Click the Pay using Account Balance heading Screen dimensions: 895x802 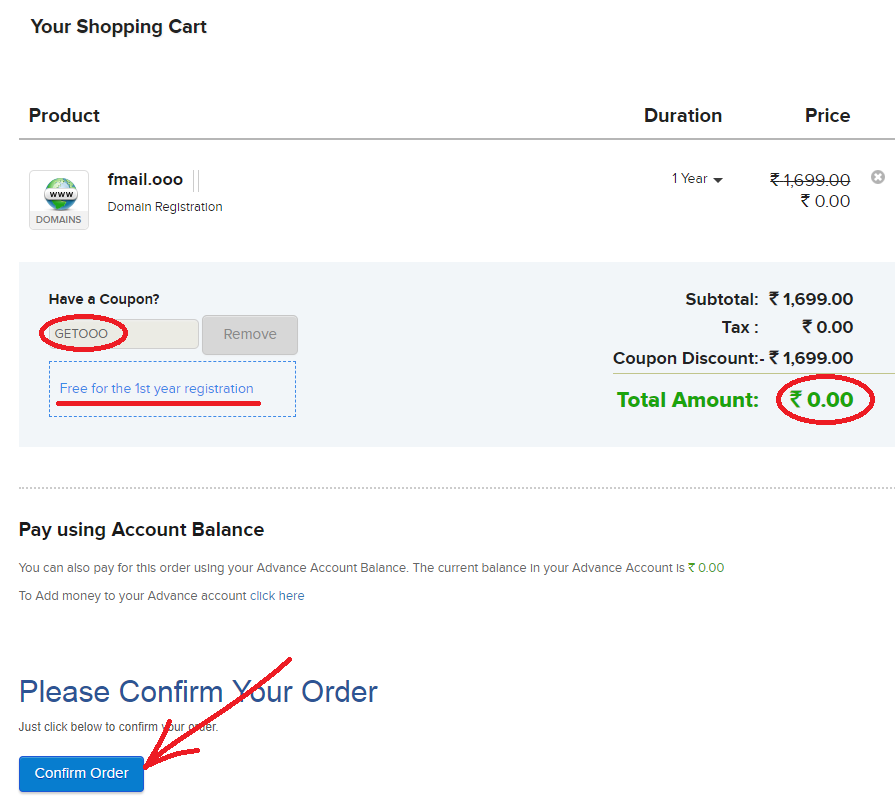click(x=141, y=530)
